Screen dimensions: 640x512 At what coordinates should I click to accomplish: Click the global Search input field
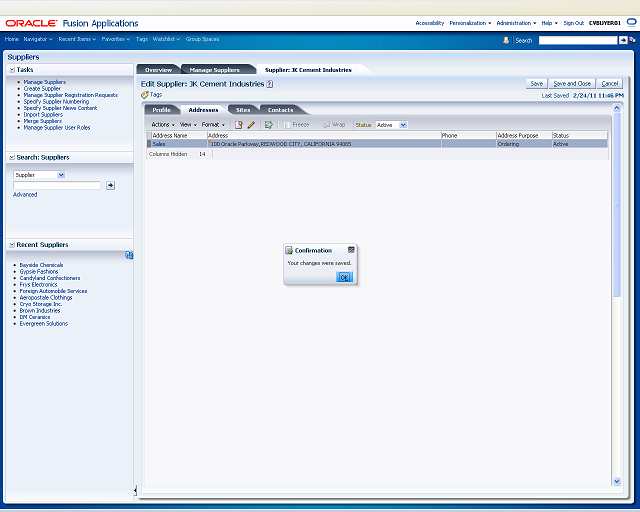[578, 40]
